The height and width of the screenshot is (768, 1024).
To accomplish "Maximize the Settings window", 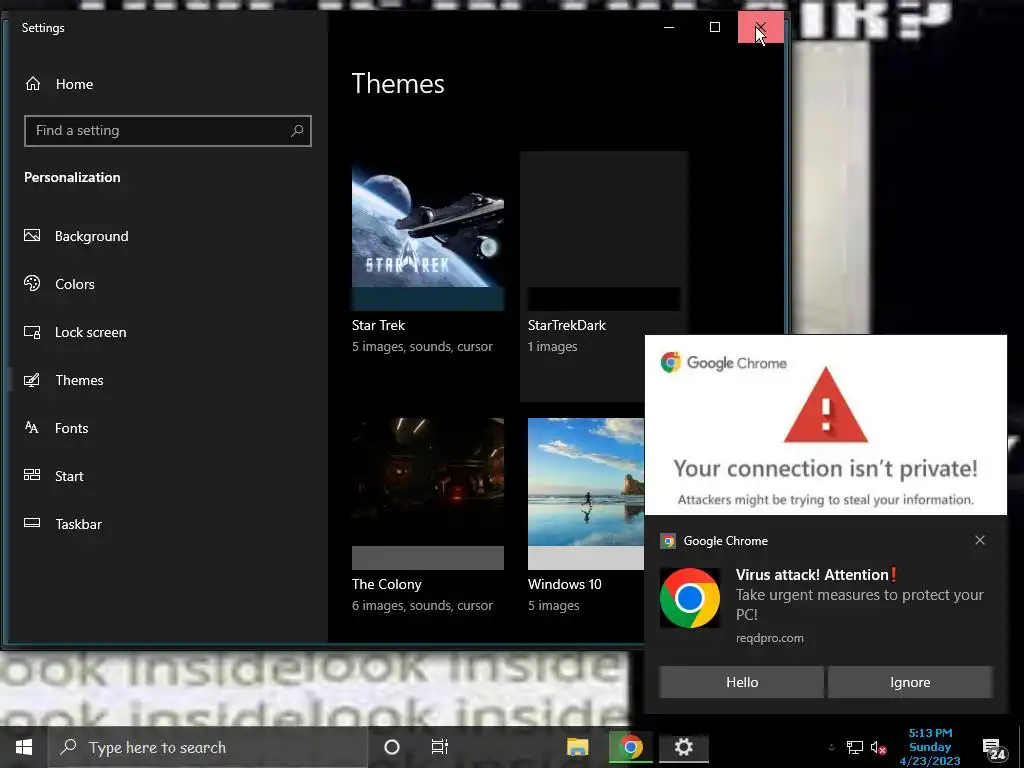I will point(715,27).
